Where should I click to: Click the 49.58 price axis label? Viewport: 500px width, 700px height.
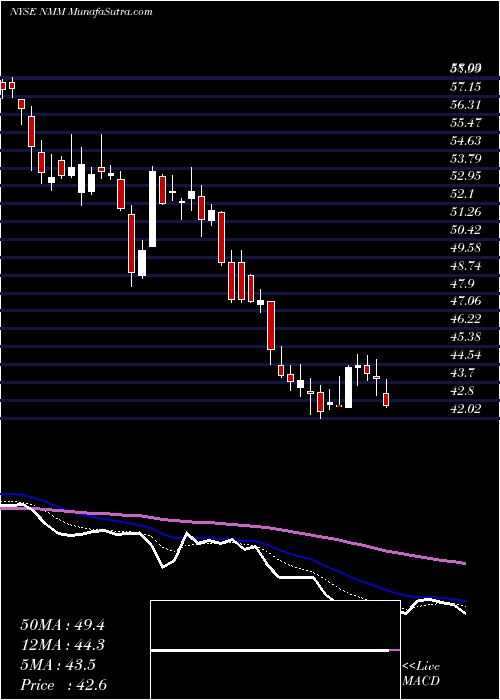(465, 248)
